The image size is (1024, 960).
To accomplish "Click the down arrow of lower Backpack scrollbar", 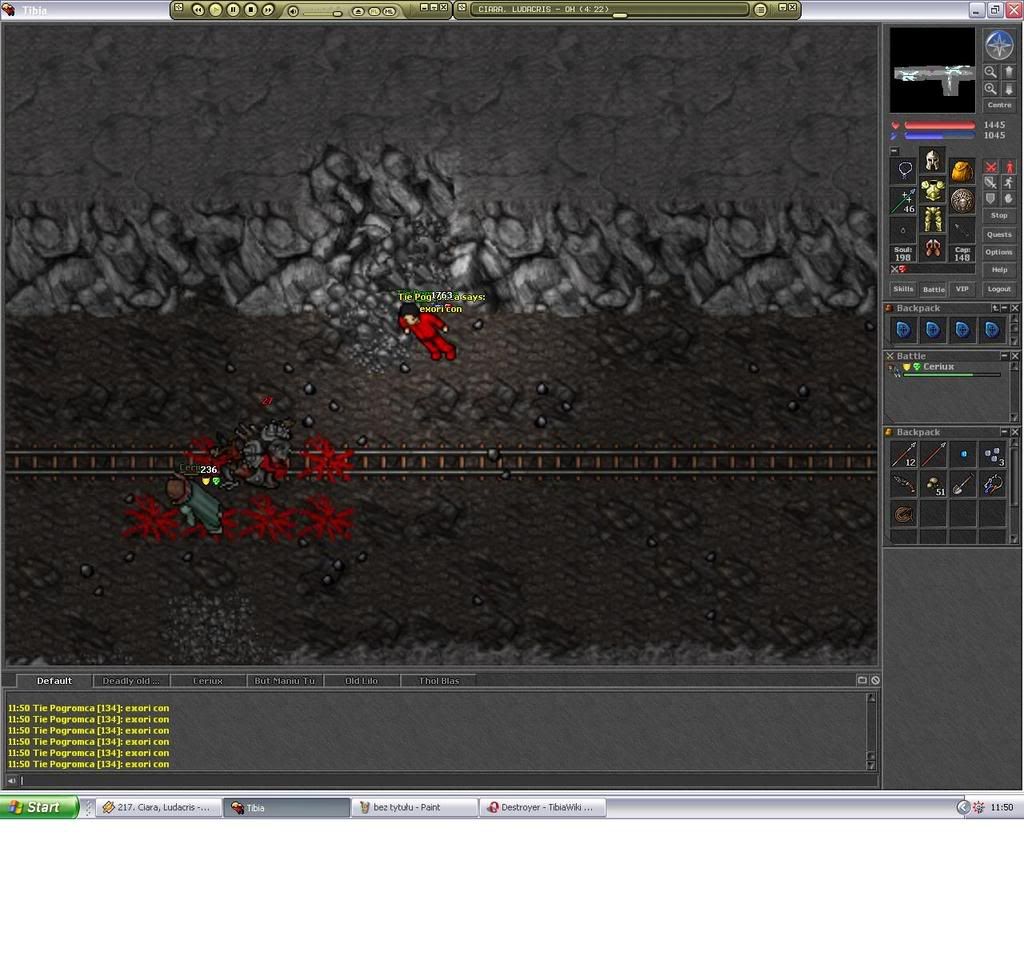I will tap(1014, 539).
